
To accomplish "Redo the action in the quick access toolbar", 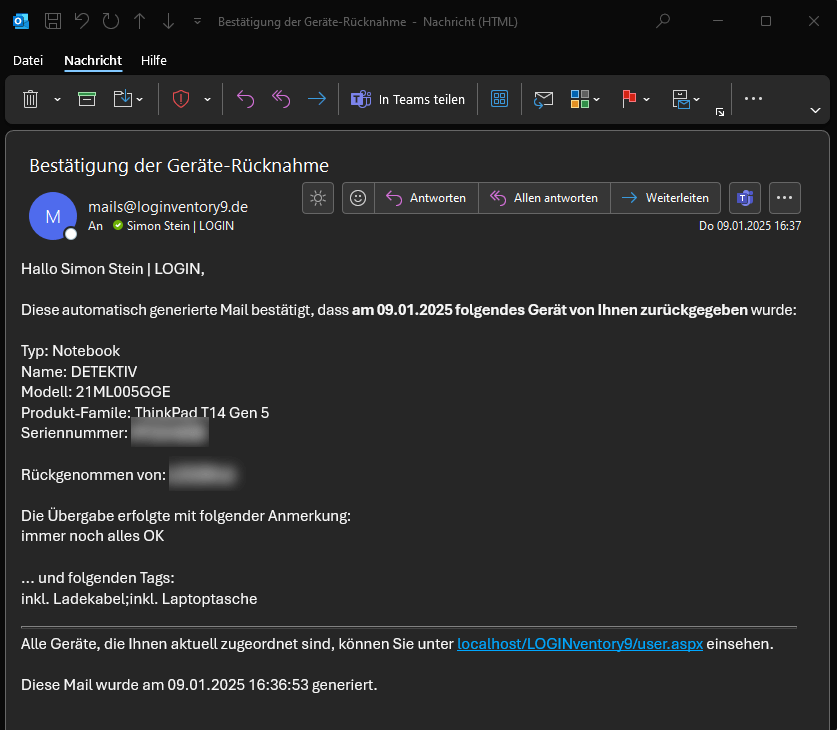I will point(111,21).
